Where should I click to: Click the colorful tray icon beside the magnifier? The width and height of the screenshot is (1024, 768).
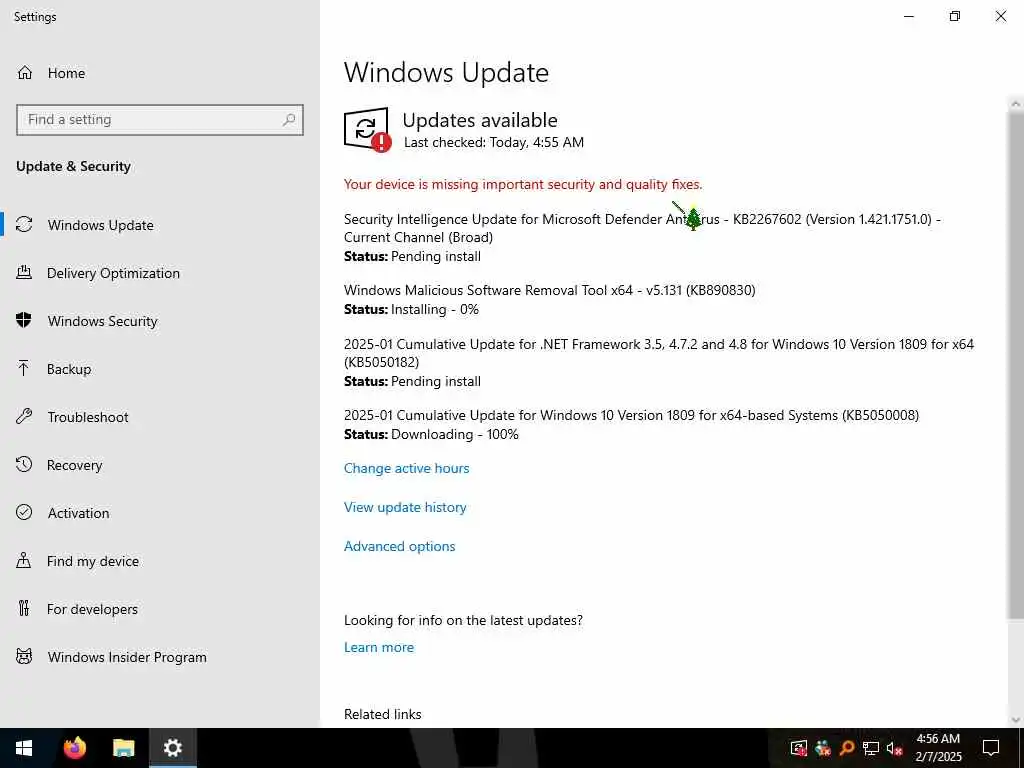point(823,748)
